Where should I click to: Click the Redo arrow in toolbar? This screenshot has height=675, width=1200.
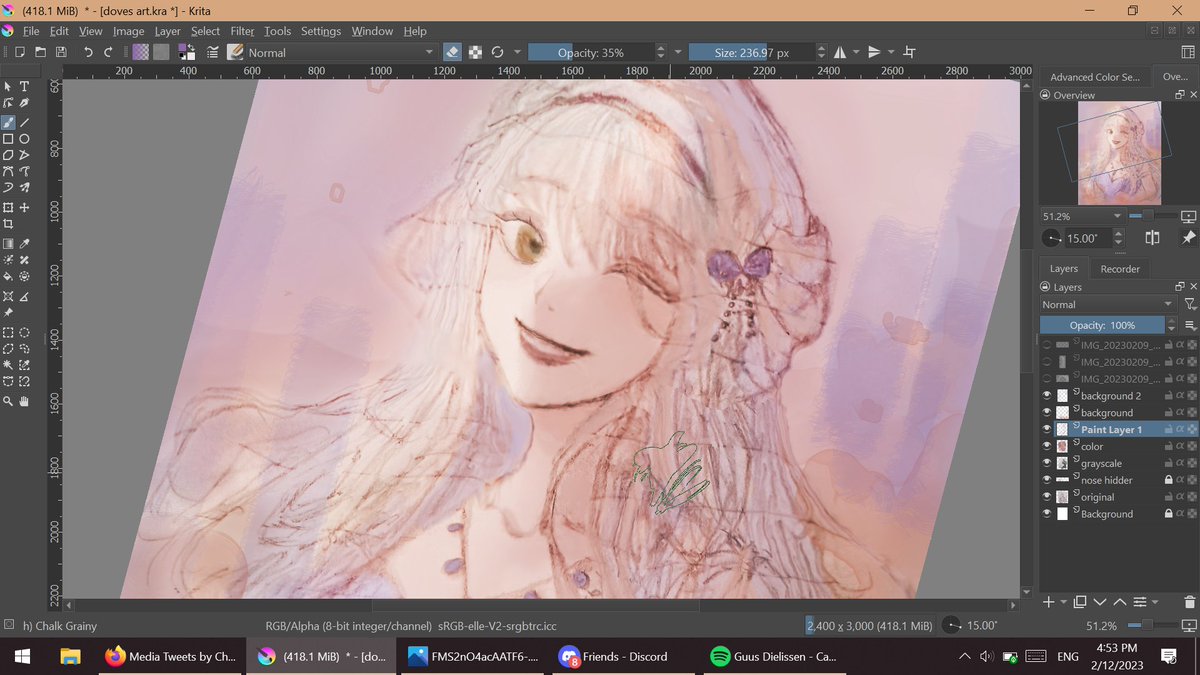tap(108, 52)
